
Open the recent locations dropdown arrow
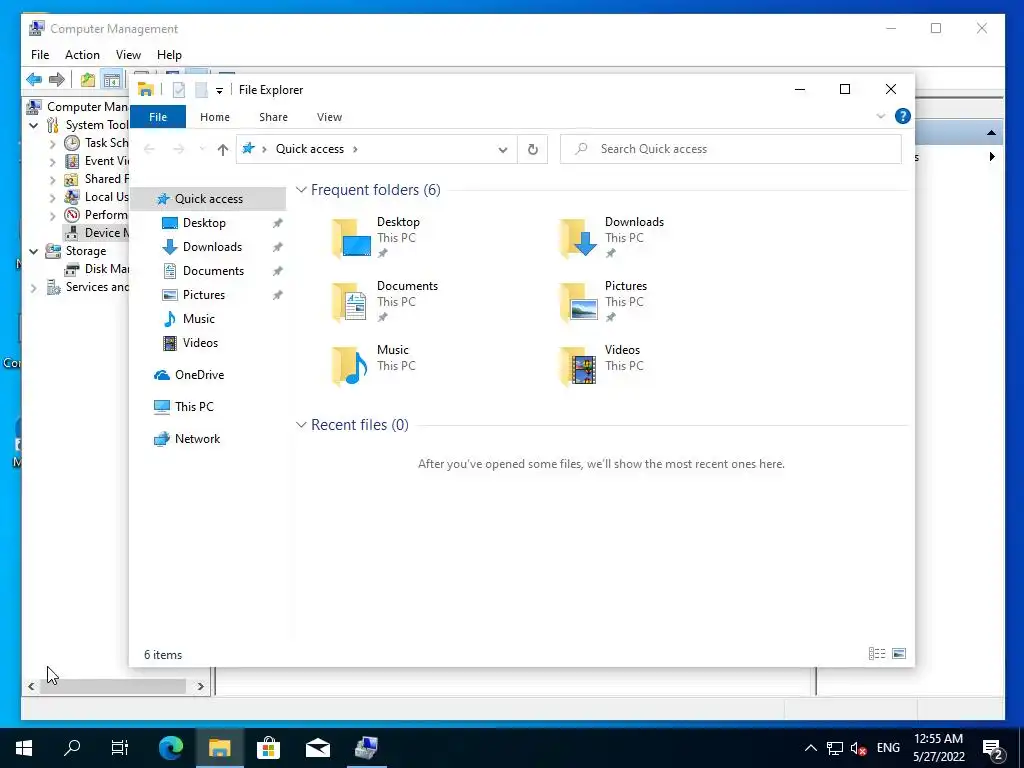pyautogui.click(x=202, y=150)
